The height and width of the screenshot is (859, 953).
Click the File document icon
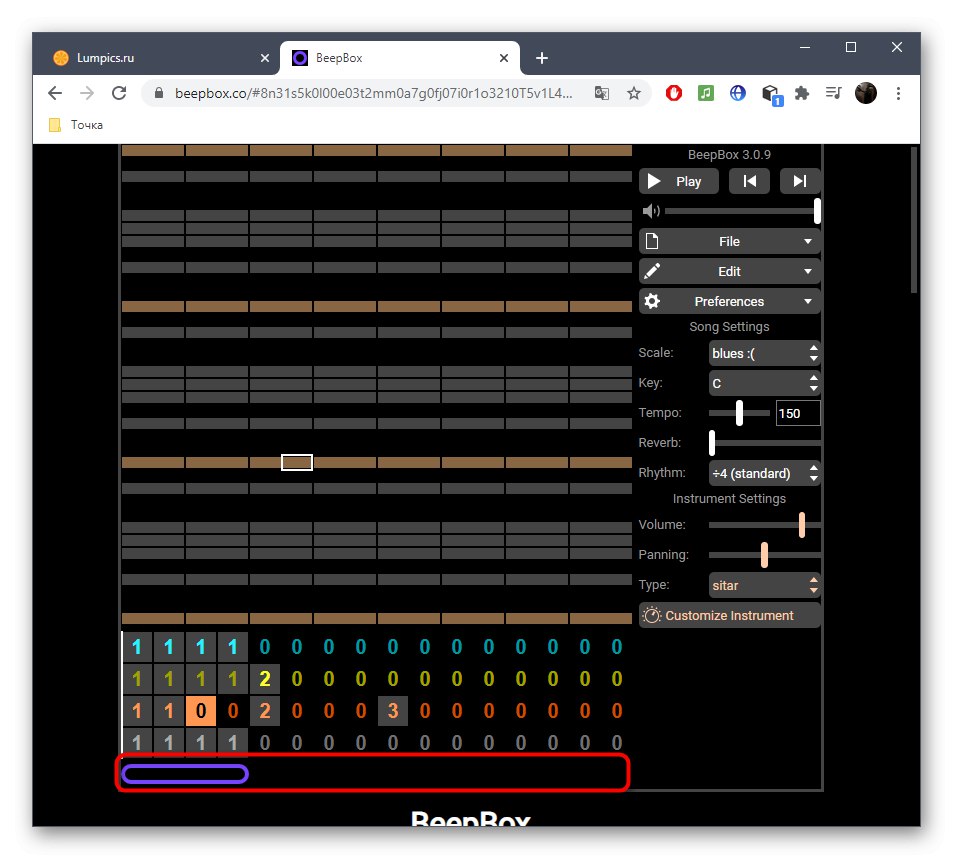652,241
